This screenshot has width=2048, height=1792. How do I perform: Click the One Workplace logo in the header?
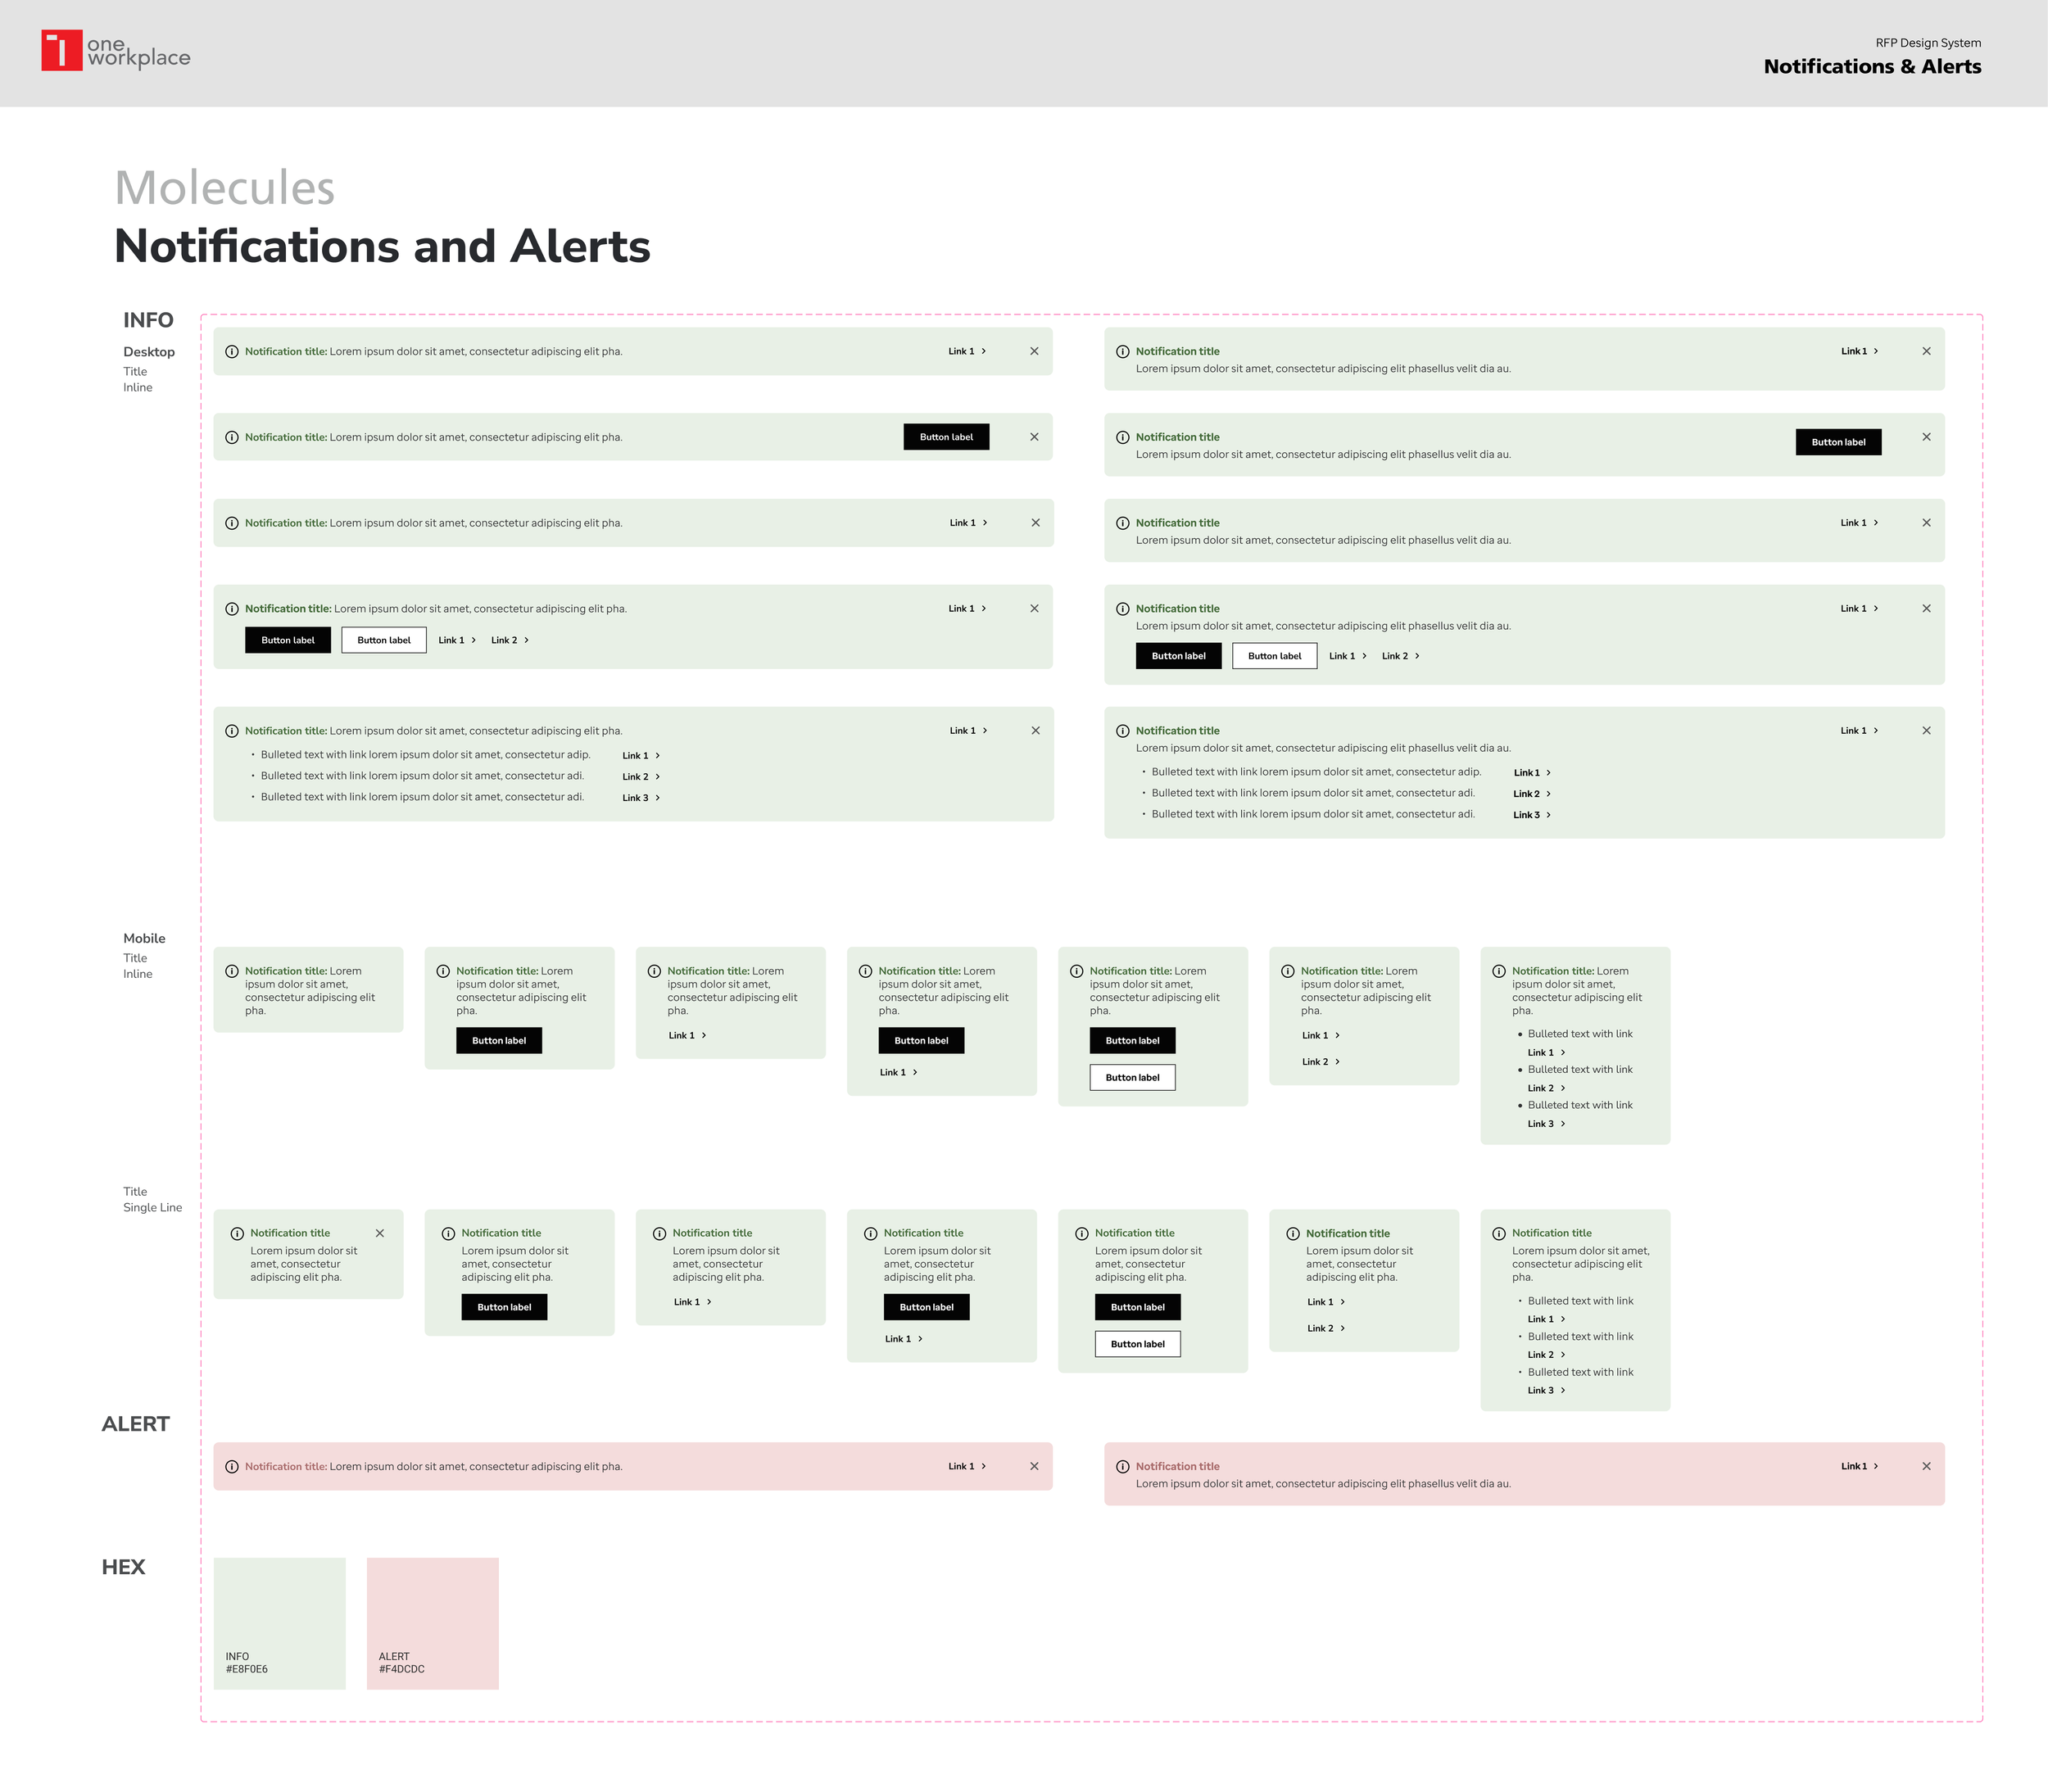(115, 50)
